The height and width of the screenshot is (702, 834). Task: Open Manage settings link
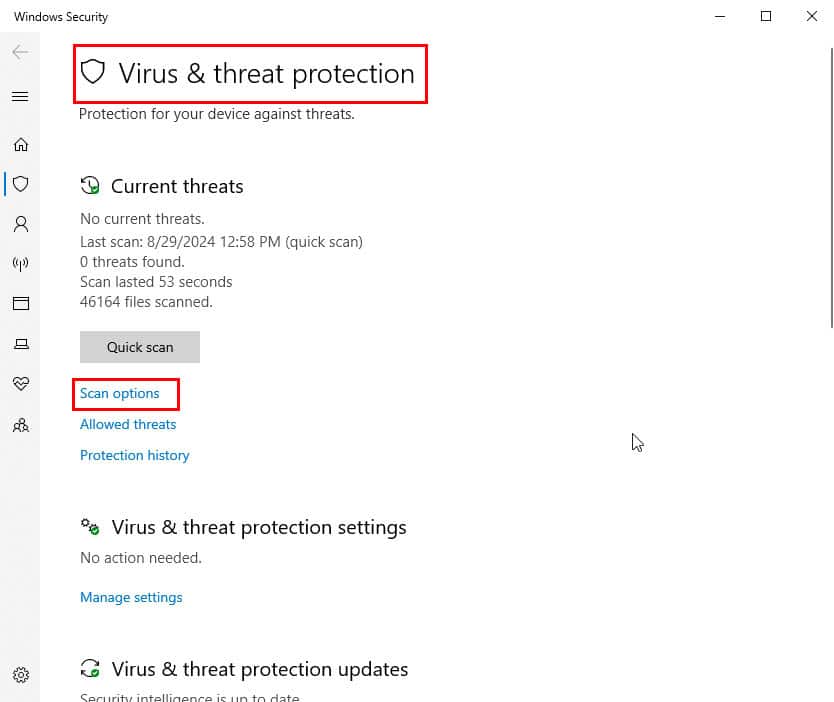131,597
